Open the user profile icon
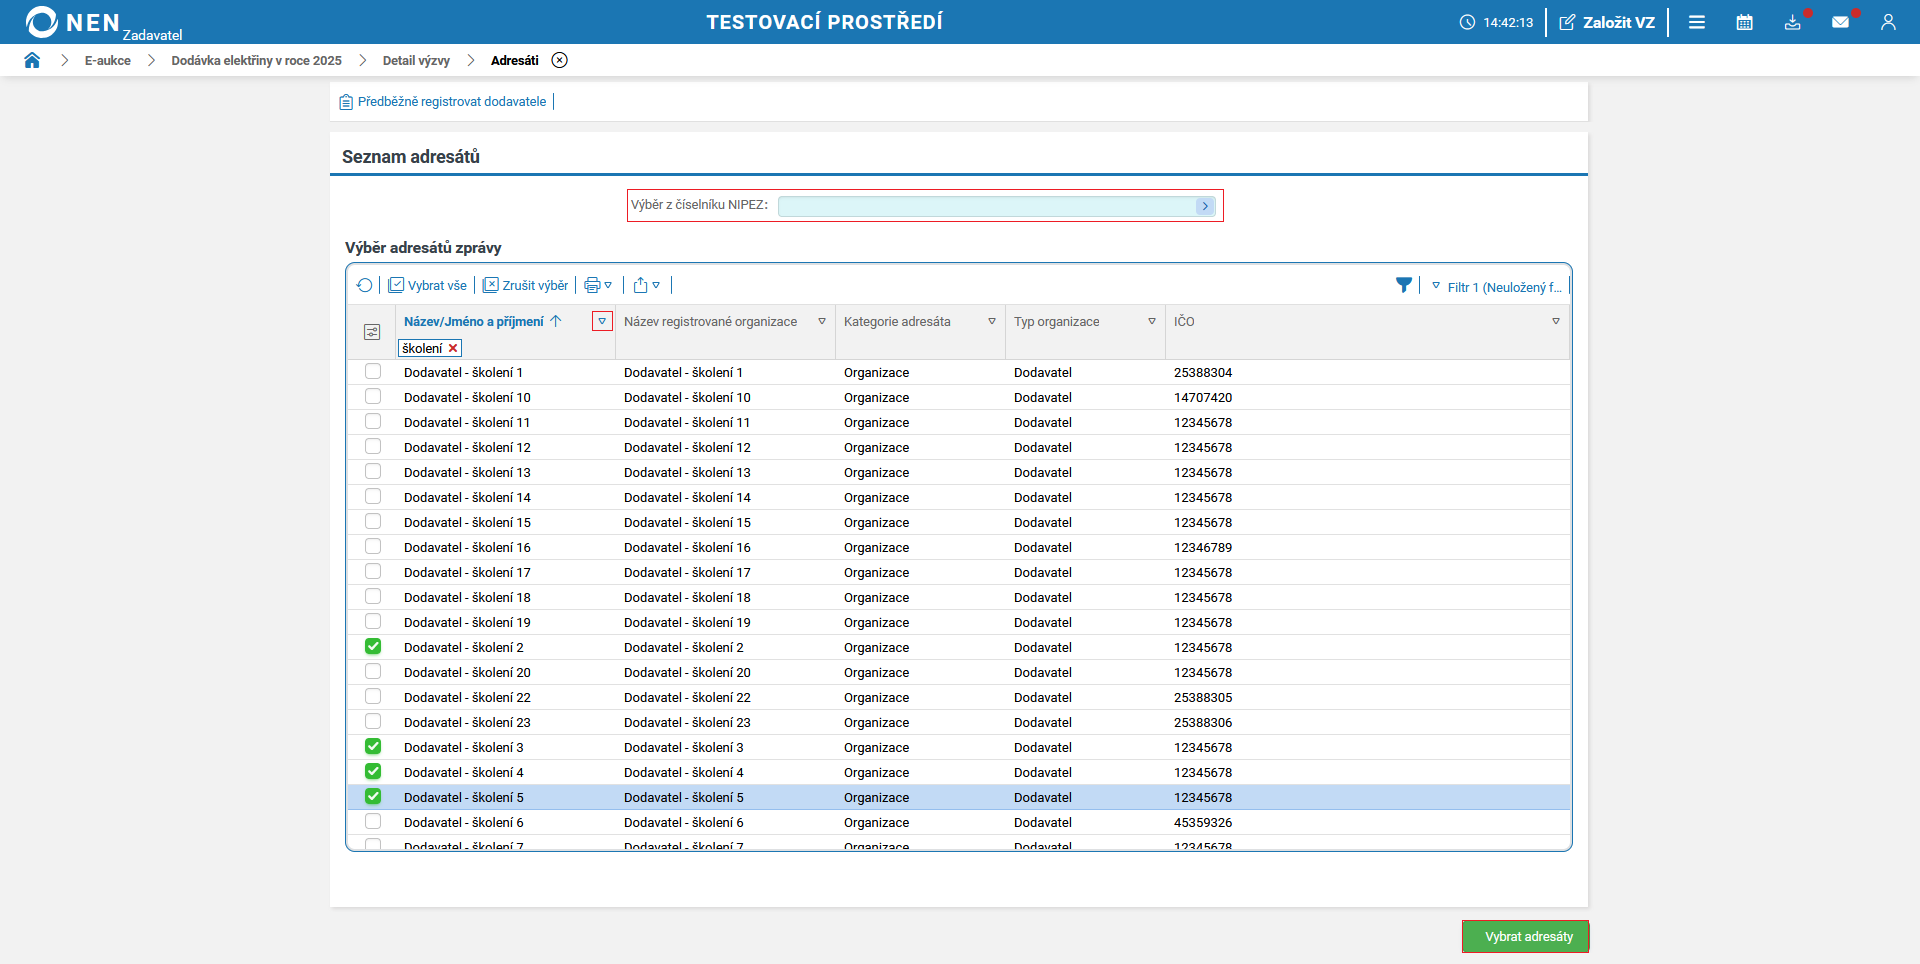This screenshot has height=964, width=1920. [x=1888, y=22]
